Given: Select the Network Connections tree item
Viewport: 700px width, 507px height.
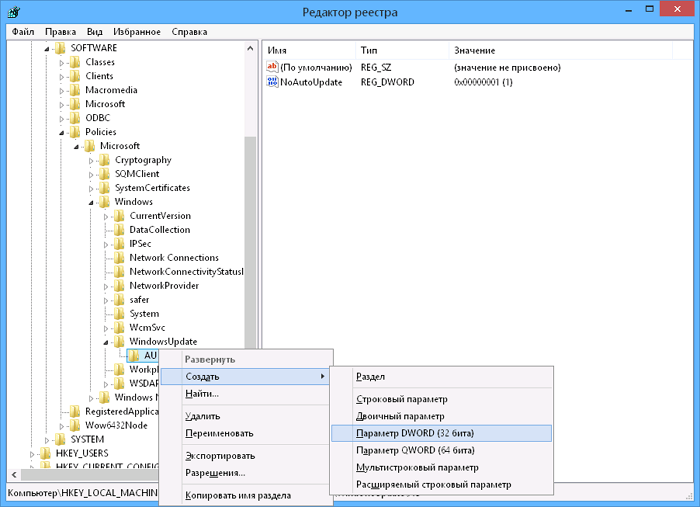Looking at the screenshot, I should pyautogui.click(x=173, y=258).
